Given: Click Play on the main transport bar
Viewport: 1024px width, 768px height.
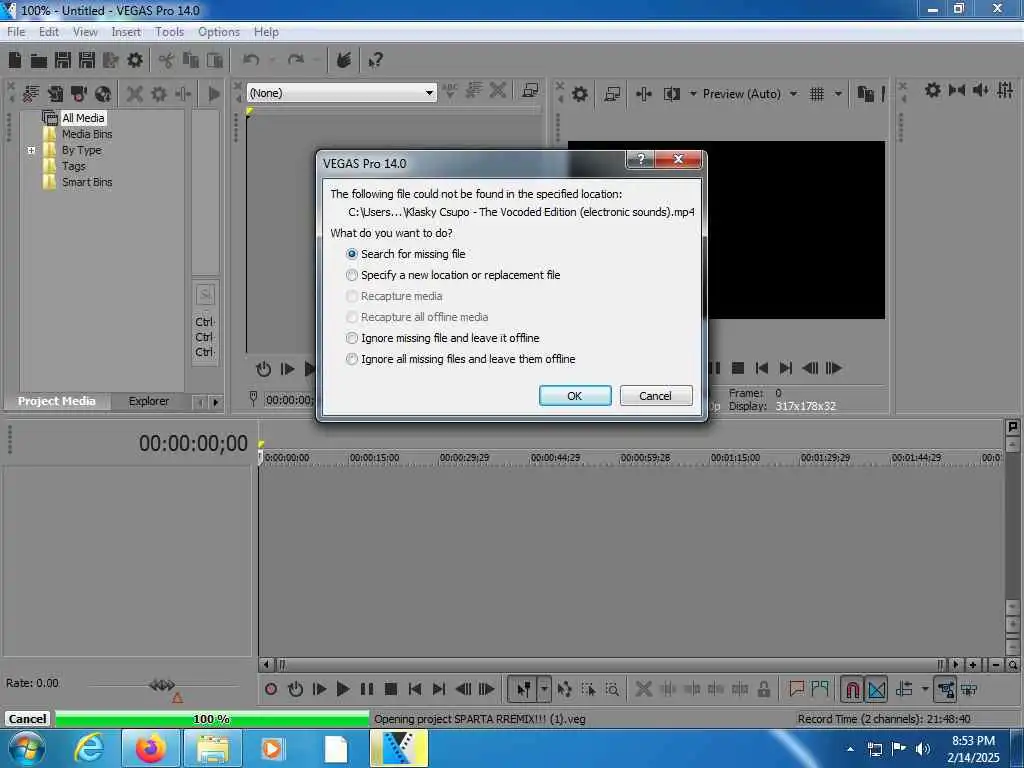Looking at the screenshot, I should (342, 689).
